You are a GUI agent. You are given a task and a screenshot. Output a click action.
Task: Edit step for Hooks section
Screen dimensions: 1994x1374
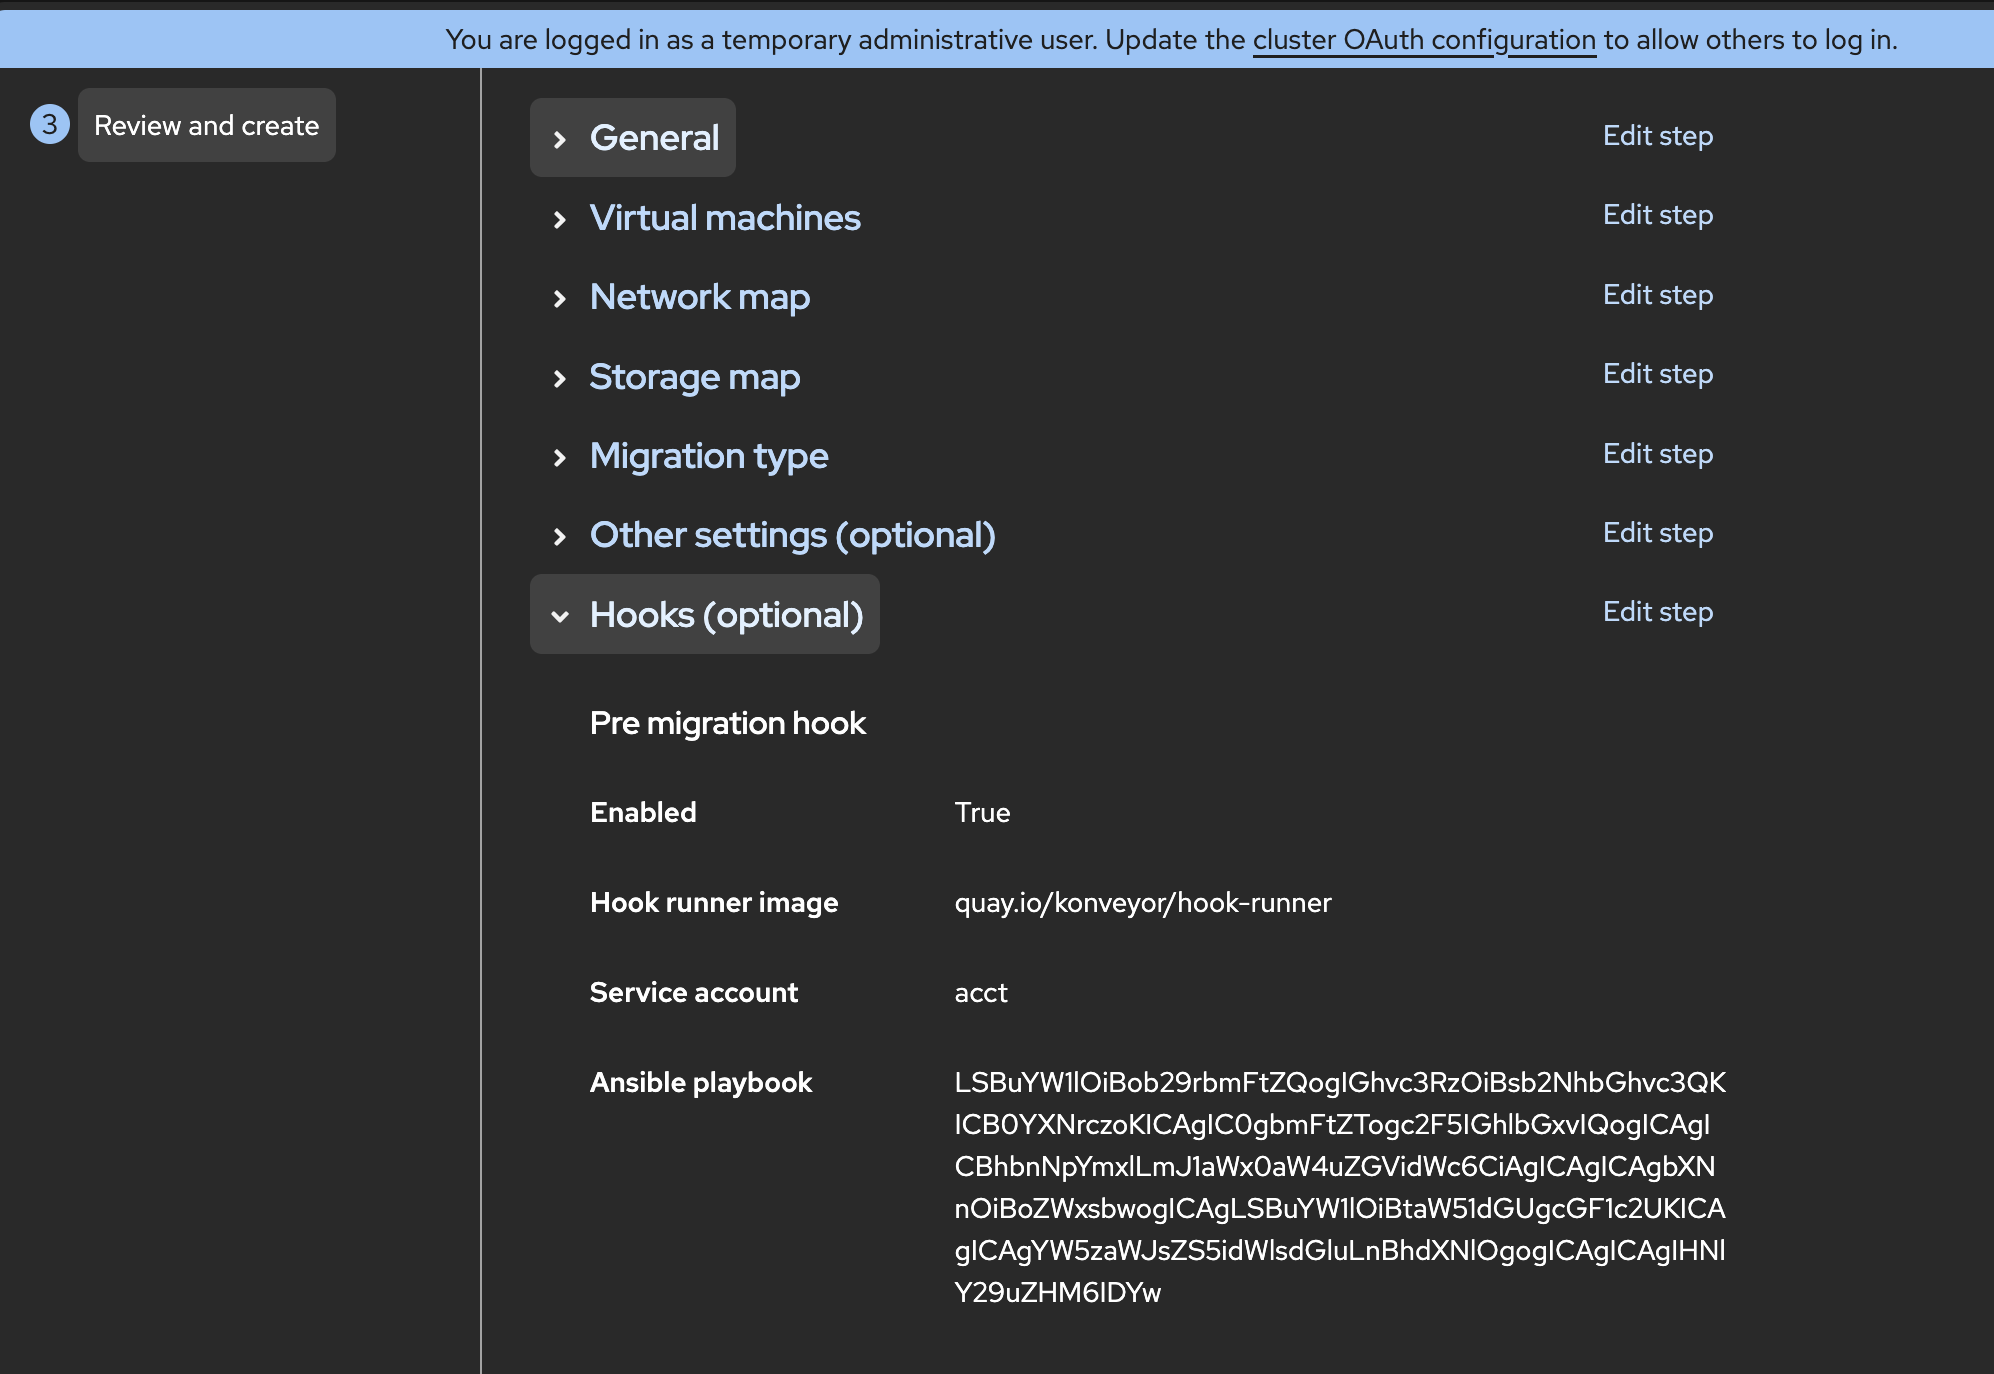(1657, 612)
